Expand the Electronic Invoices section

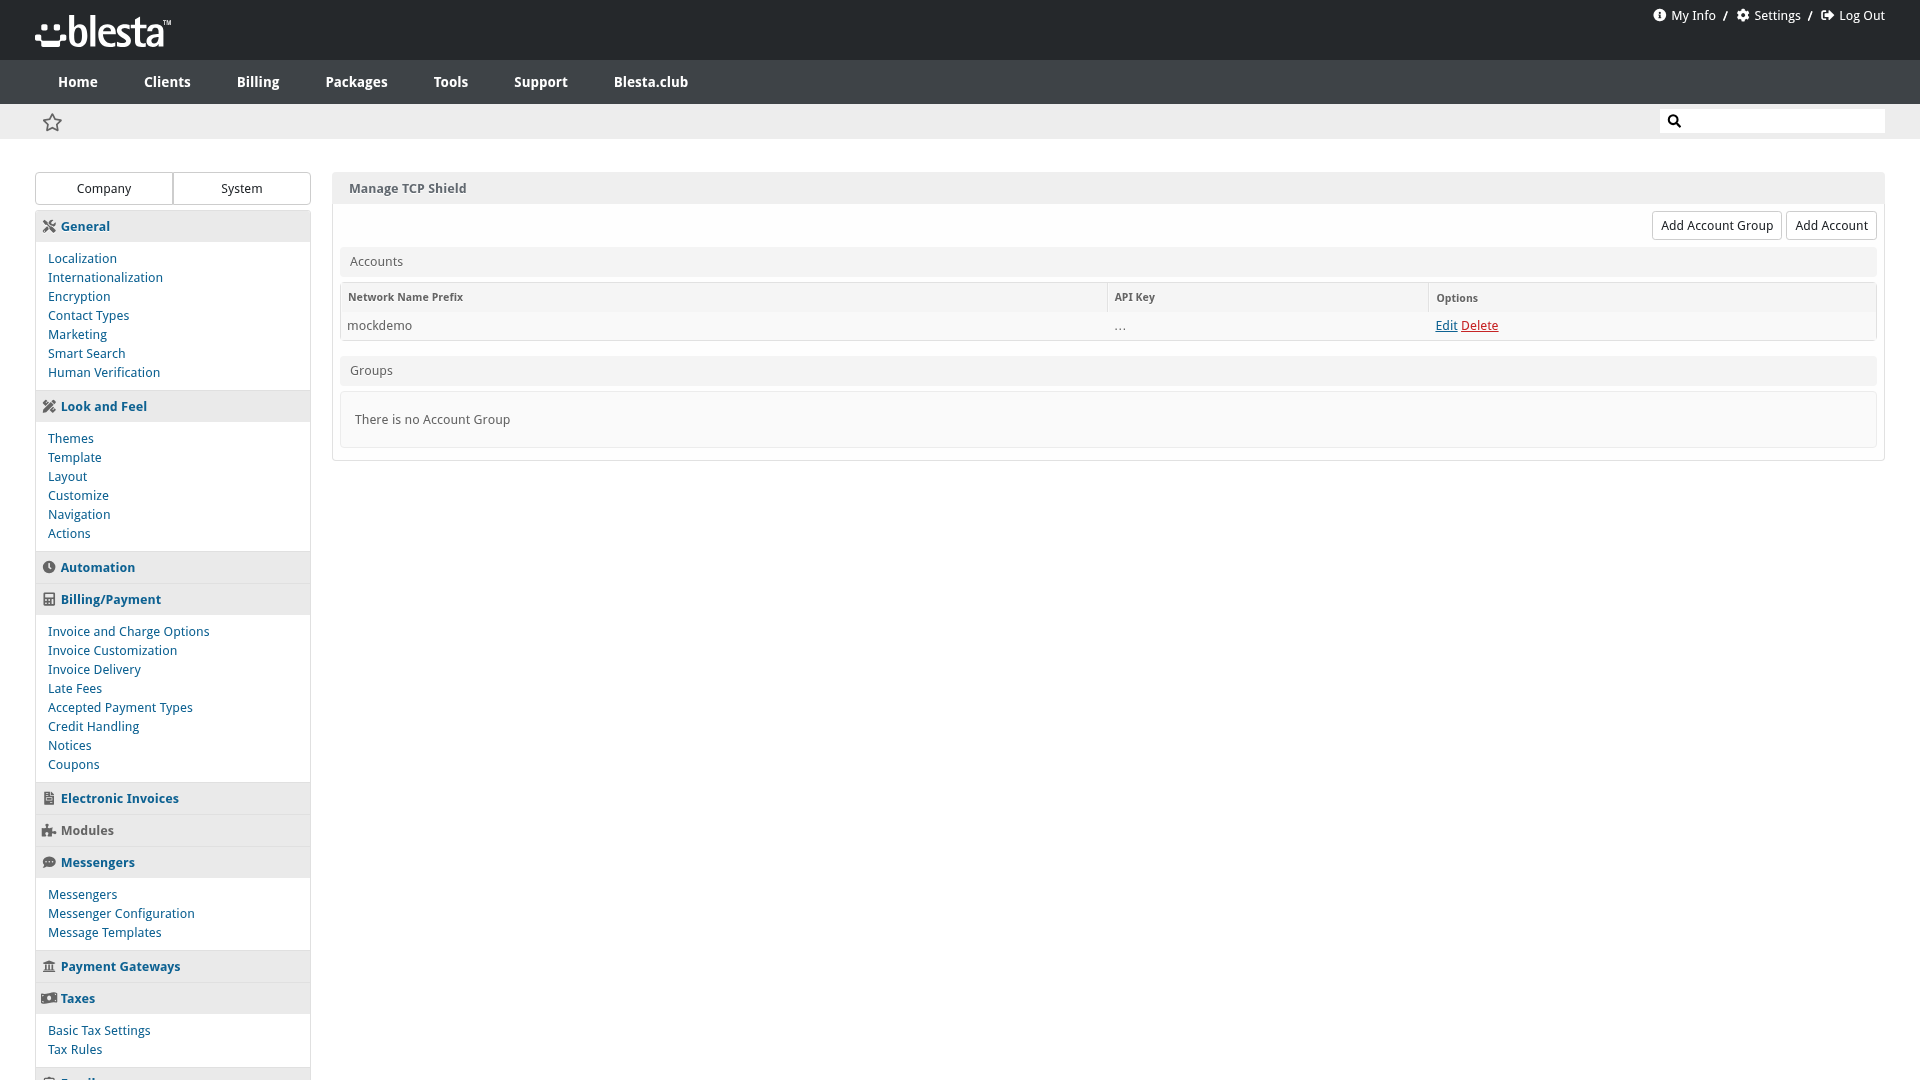coord(173,798)
